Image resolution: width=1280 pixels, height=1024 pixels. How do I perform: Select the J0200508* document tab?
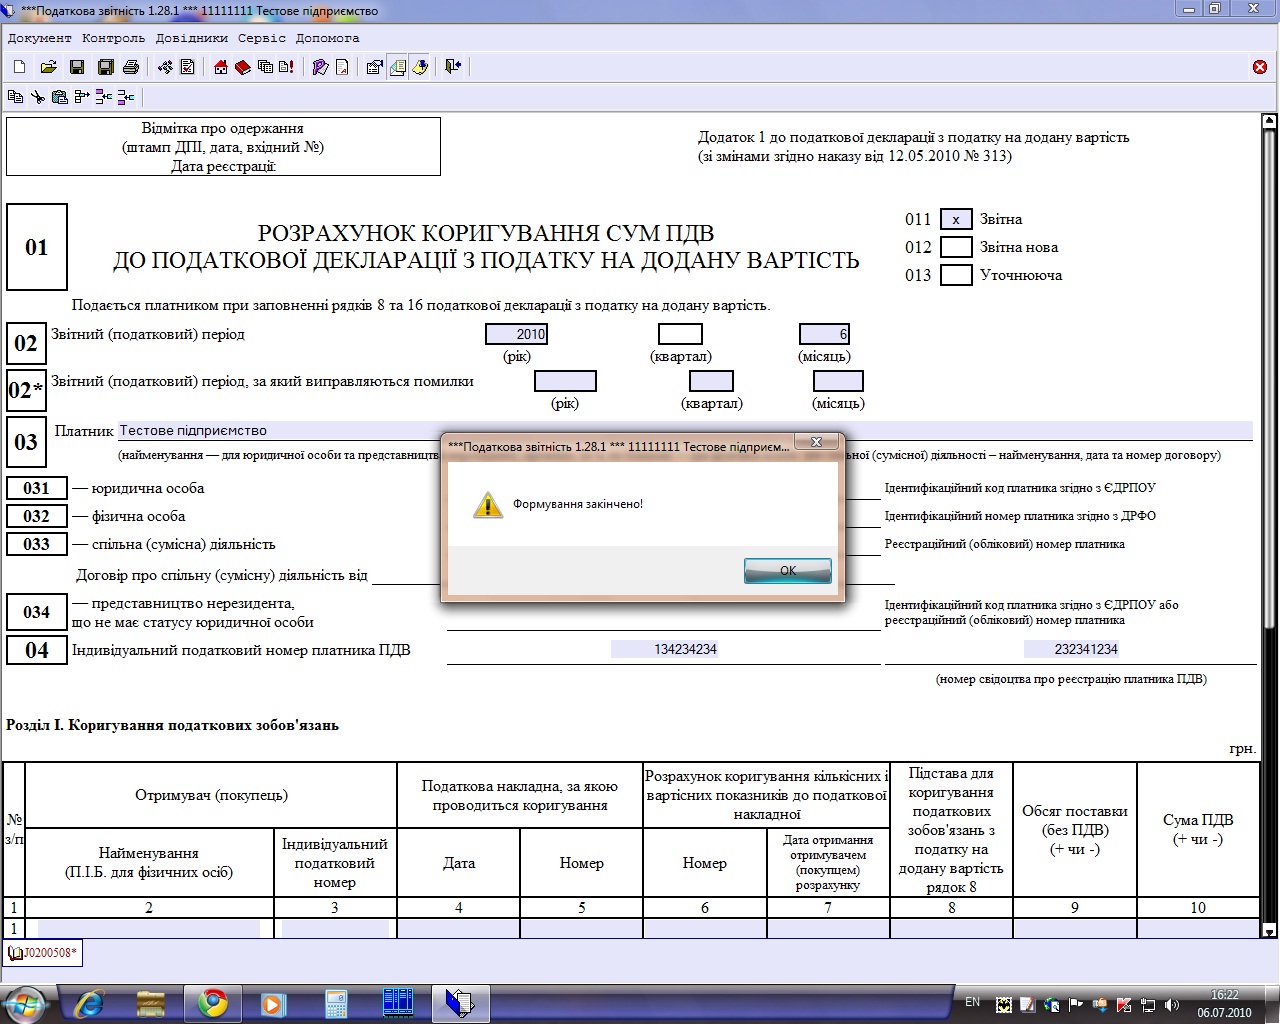coord(42,953)
